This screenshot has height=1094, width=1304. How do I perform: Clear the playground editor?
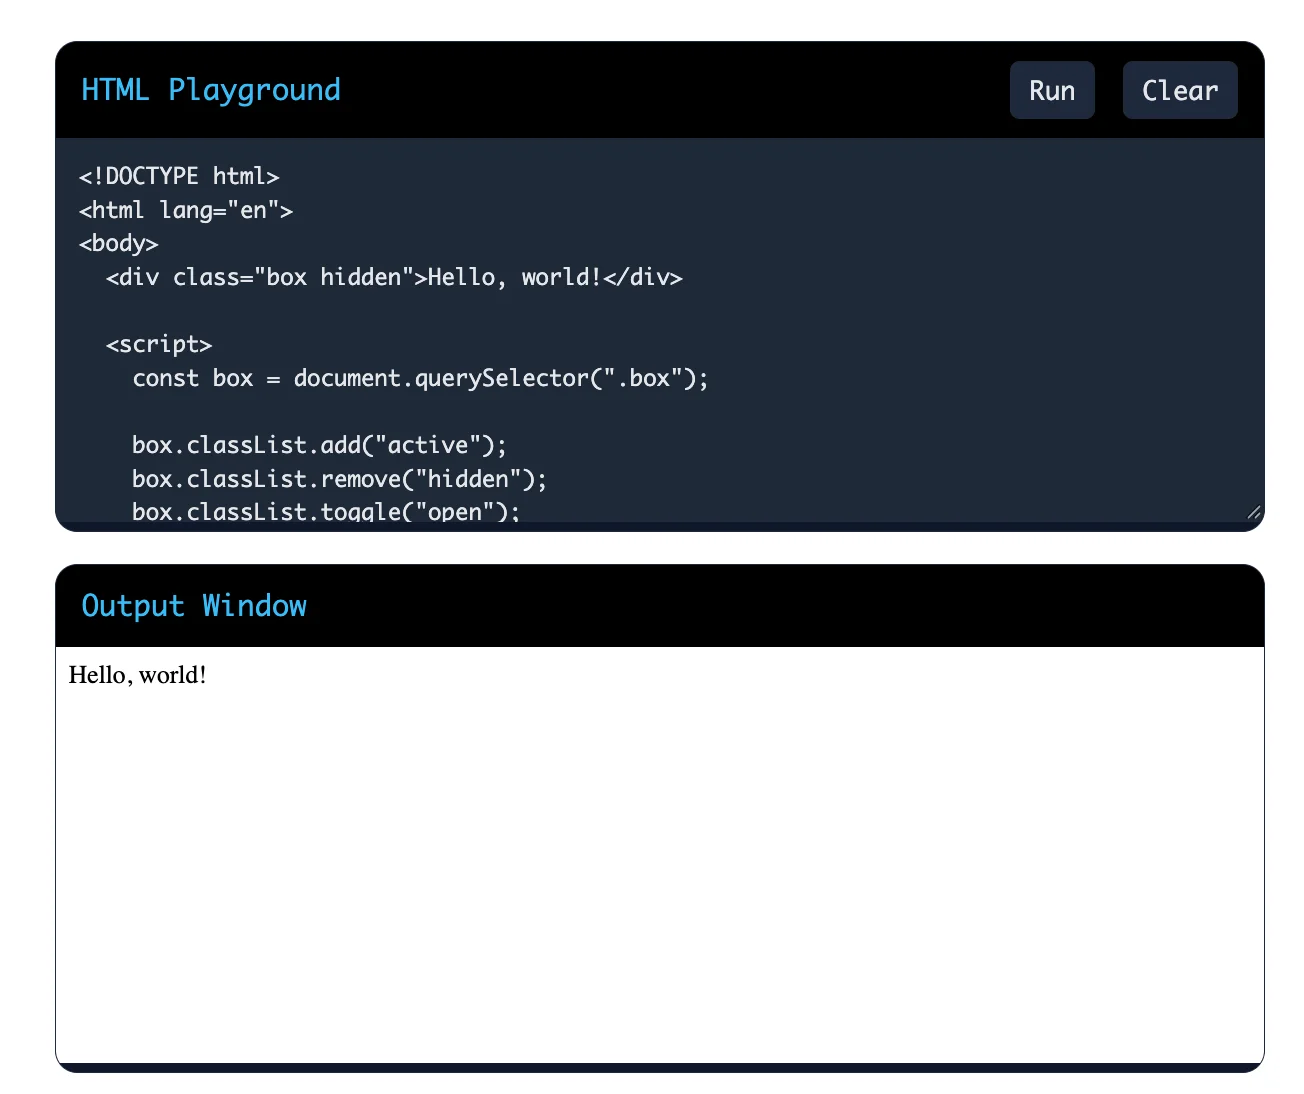tap(1180, 90)
